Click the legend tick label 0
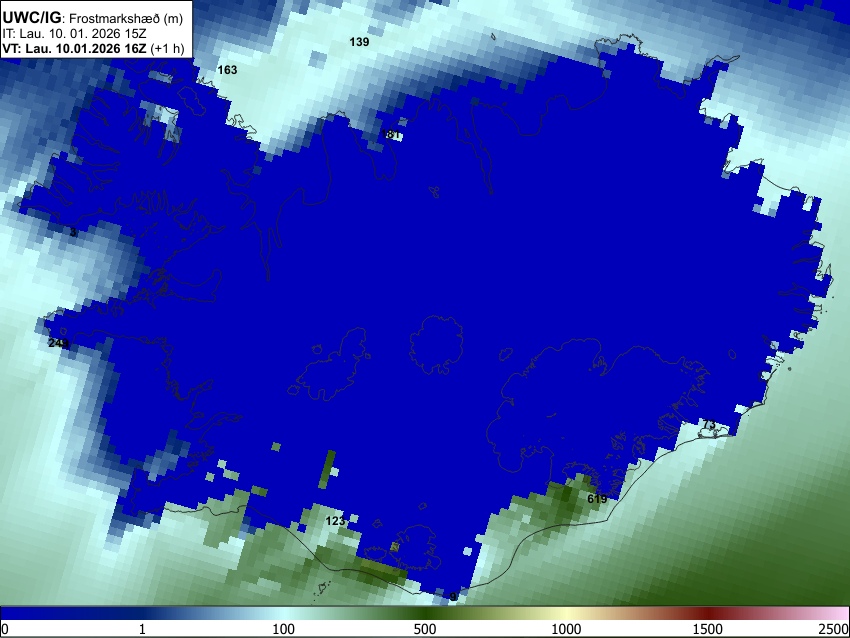The image size is (850, 638). tap(5, 629)
